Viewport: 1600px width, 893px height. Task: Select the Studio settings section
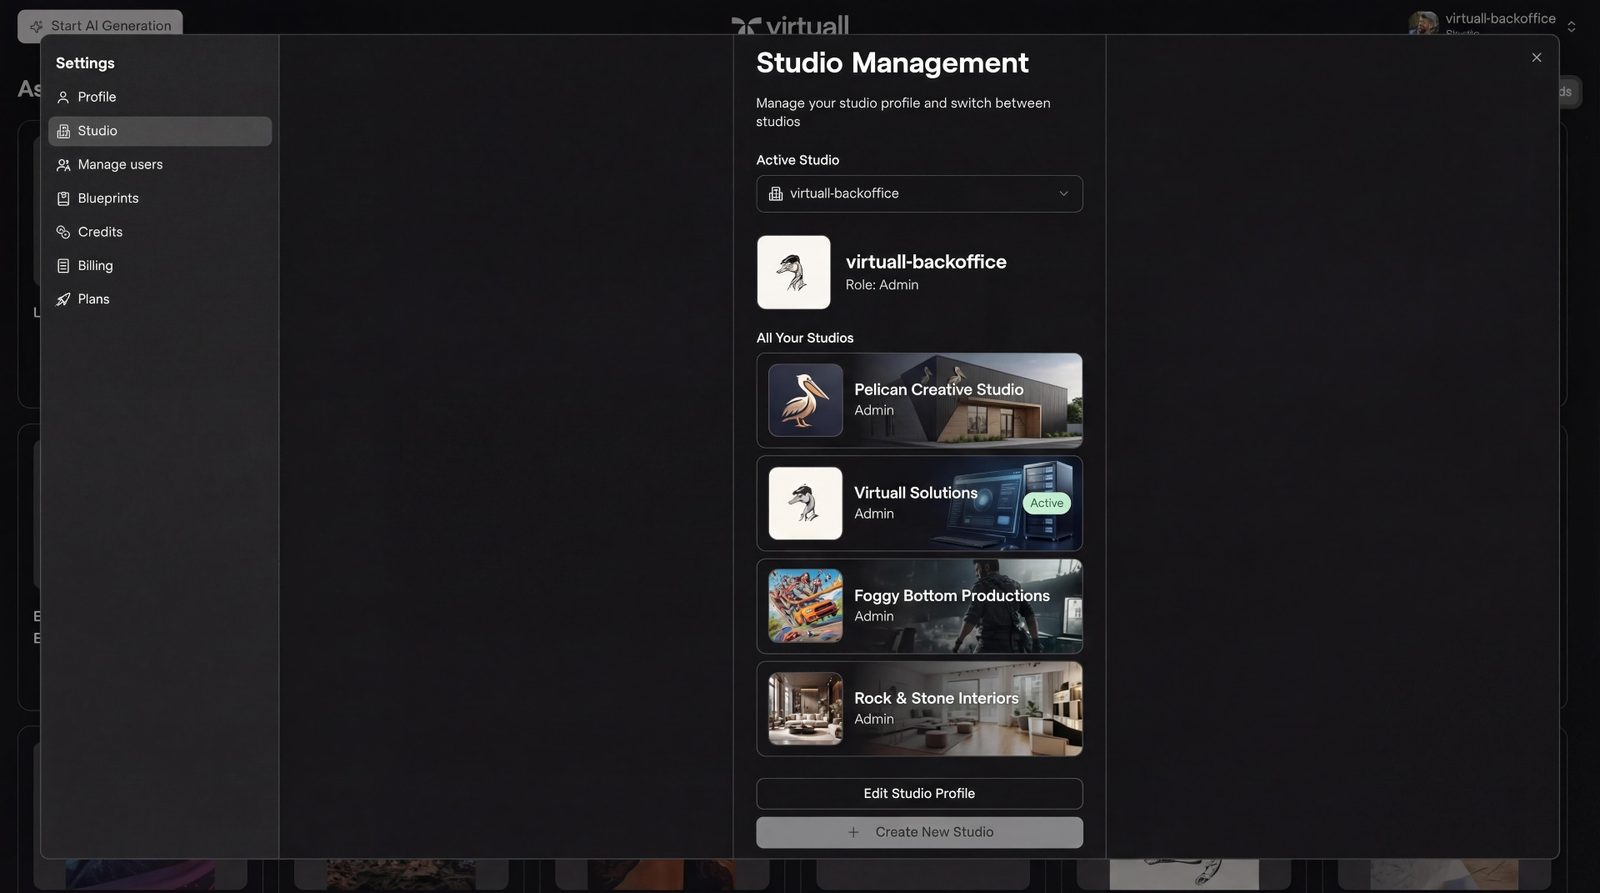(x=160, y=131)
